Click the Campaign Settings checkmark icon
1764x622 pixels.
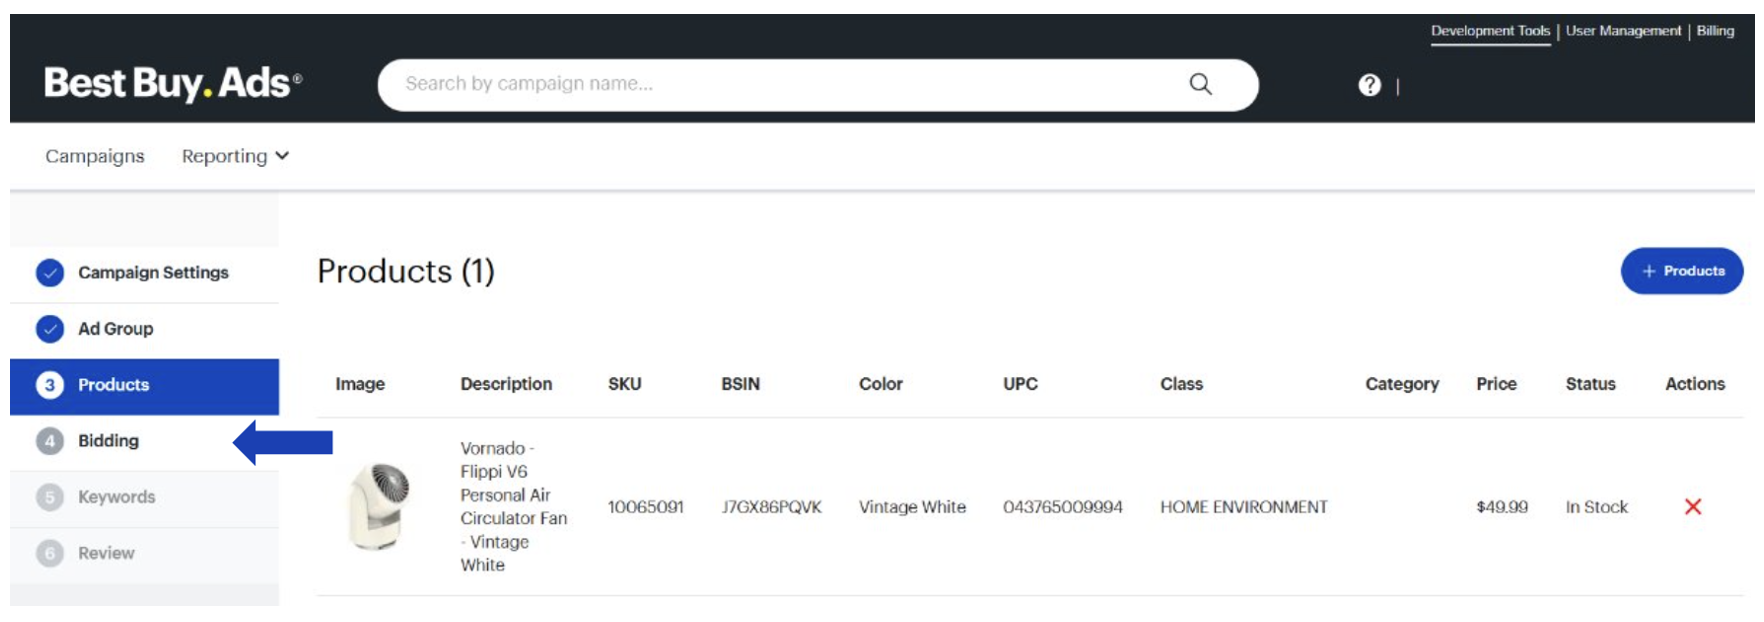click(x=50, y=273)
